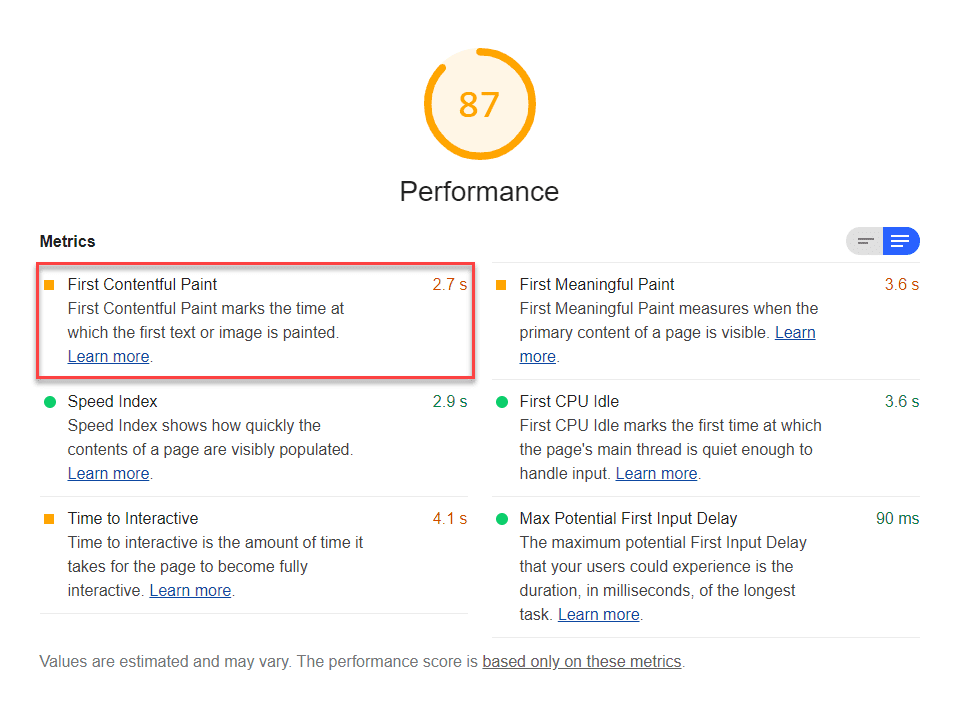Click green circle beside First CPU Idle

click(502, 402)
